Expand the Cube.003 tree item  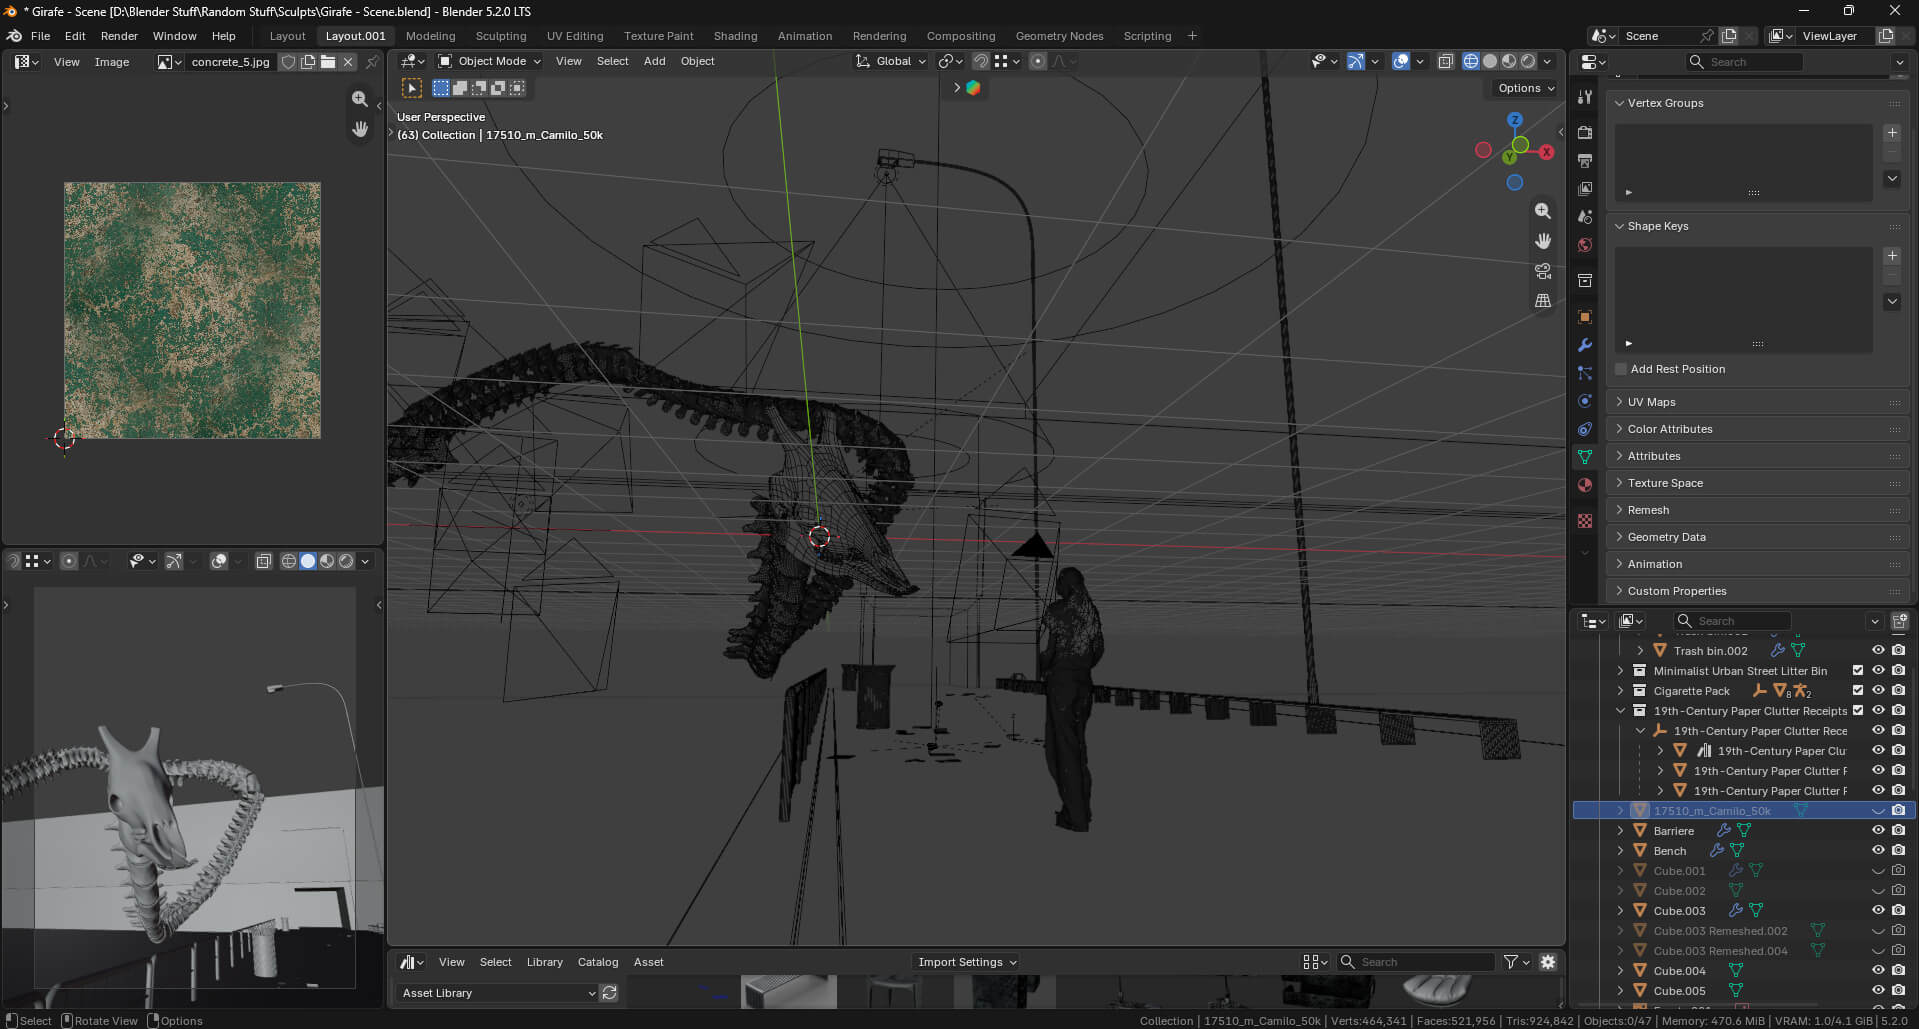[x=1620, y=910]
